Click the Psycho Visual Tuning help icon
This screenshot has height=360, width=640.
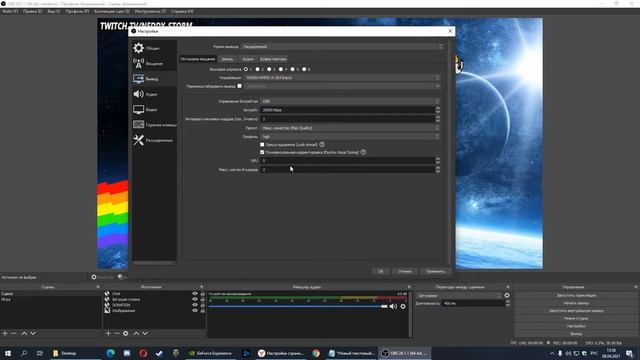tap(363, 152)
